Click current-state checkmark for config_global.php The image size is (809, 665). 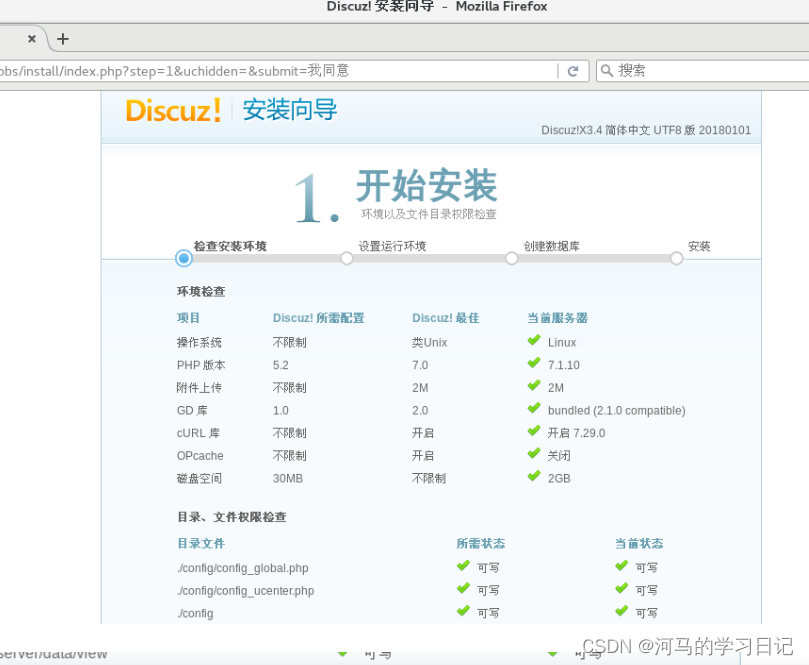pos(622,566)
